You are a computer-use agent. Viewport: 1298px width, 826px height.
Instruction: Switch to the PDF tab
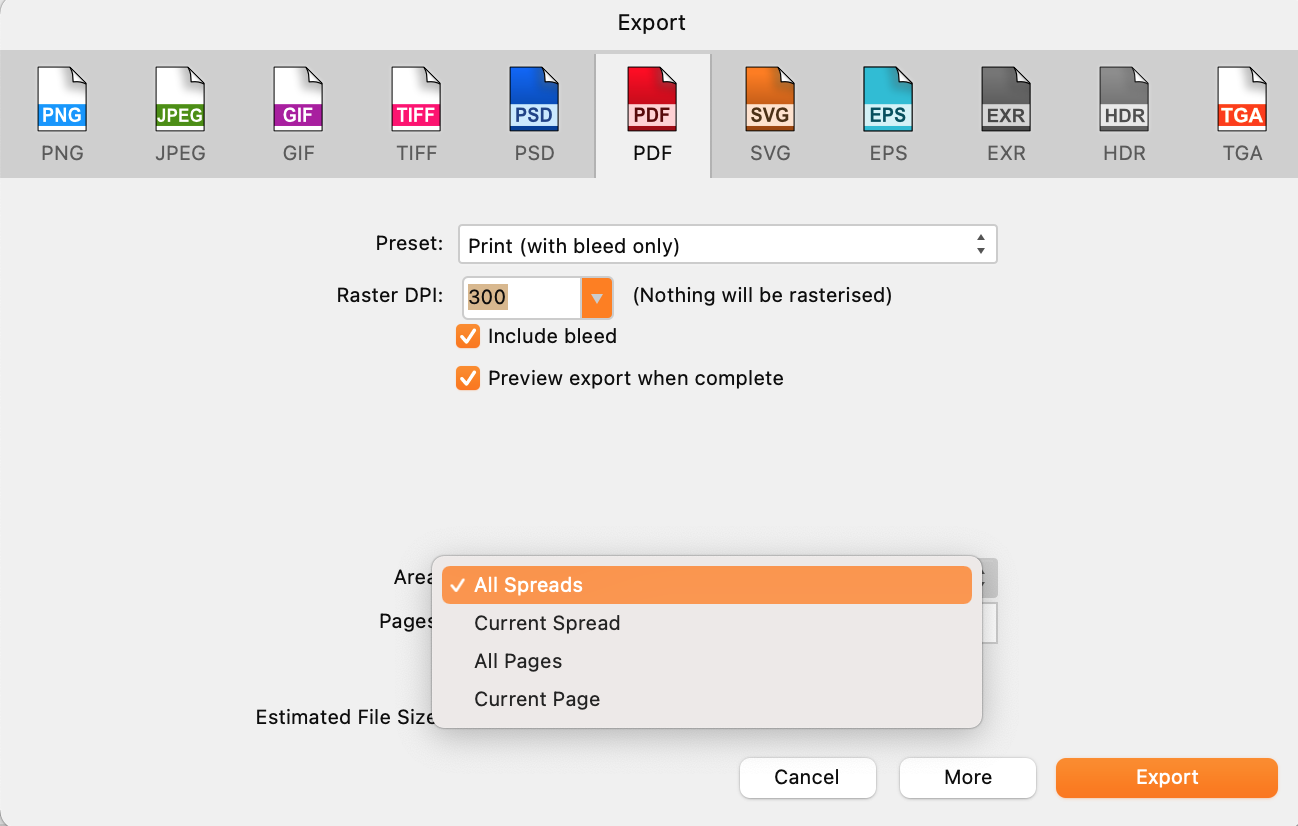pos(652,113)
